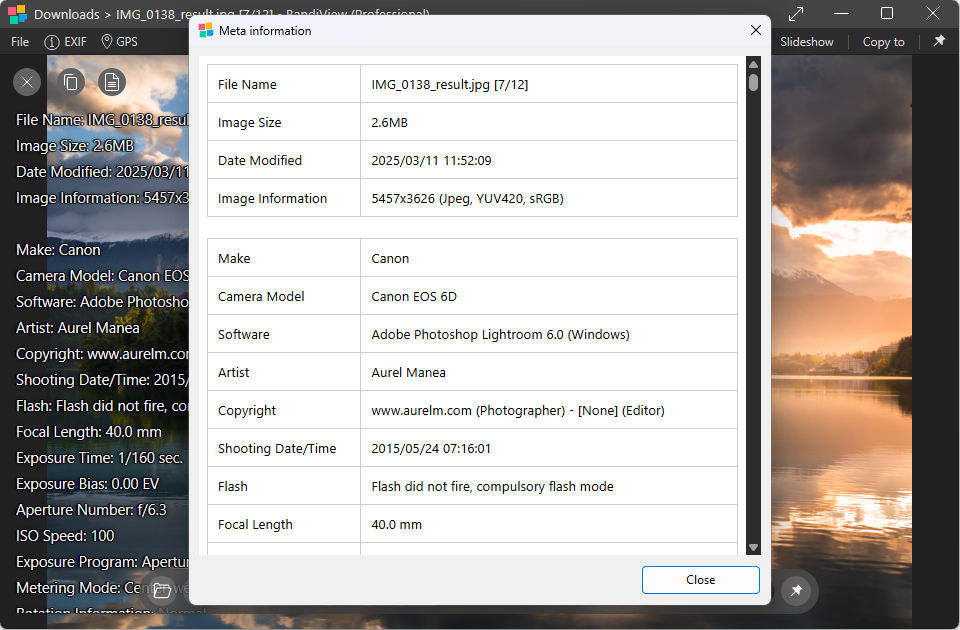
Task: Click the copy metadata icon in the overlay
Action: [x=70, y=82]
